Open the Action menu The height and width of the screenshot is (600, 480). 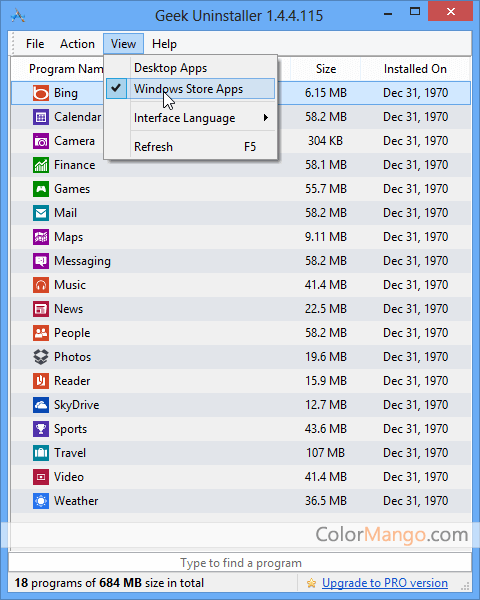coord(77,44)
